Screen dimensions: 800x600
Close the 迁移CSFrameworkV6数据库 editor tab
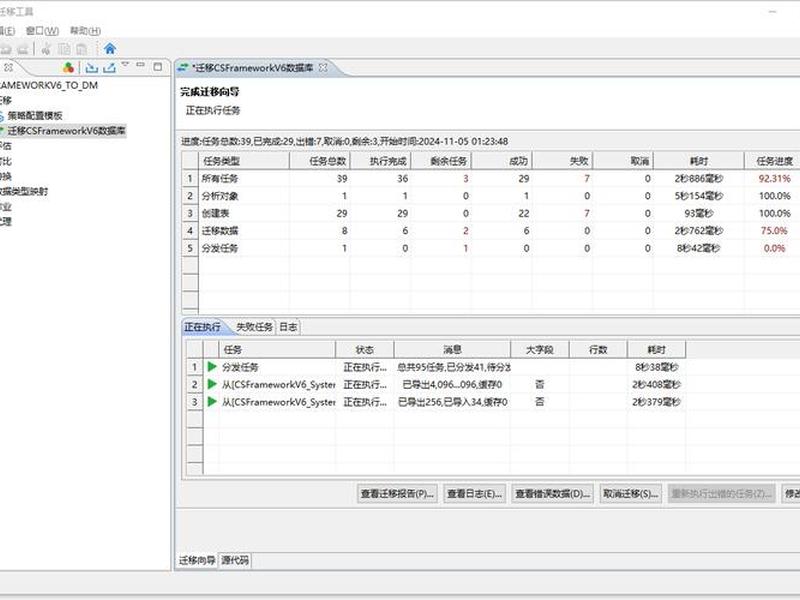[323, 67]
